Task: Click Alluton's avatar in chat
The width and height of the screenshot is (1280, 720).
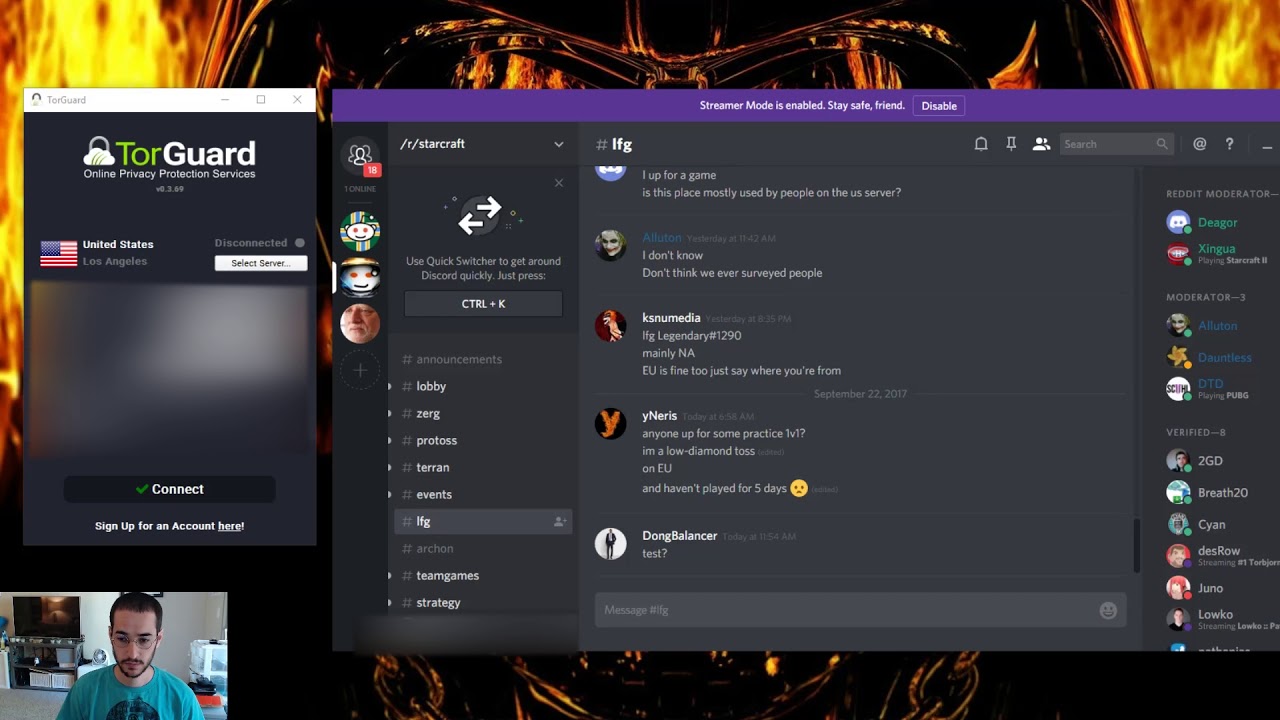Action: click(611, 245)
